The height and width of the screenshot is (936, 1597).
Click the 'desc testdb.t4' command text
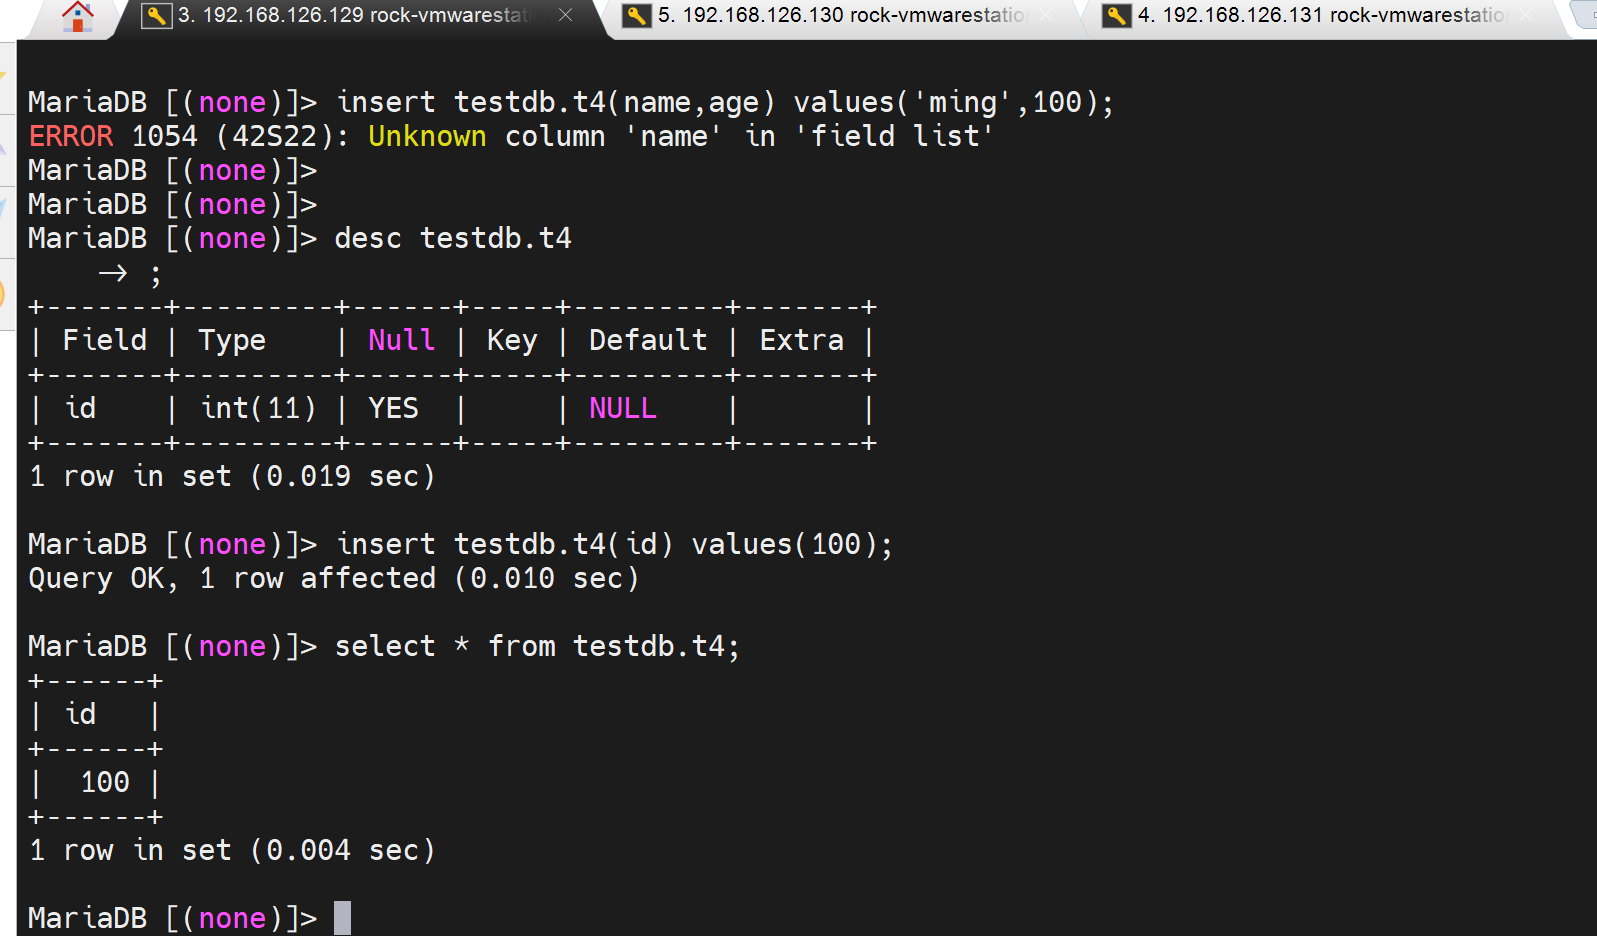click(452, 238)
